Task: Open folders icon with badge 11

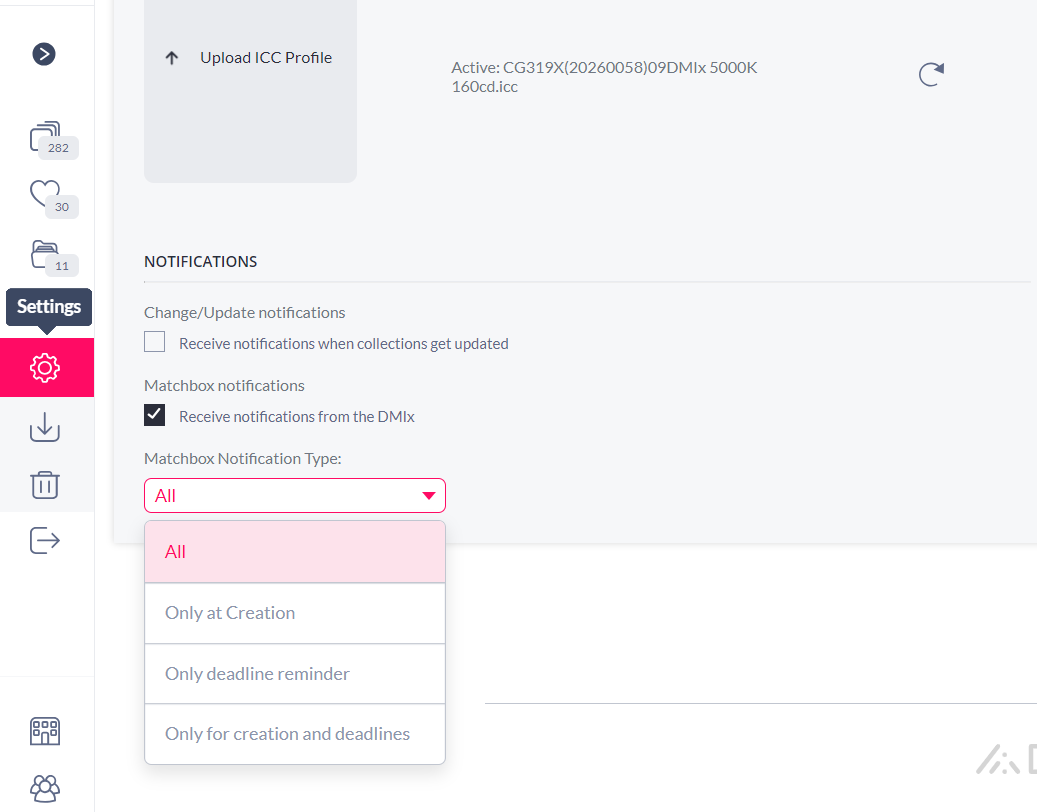Action: [x=53, y=257]
